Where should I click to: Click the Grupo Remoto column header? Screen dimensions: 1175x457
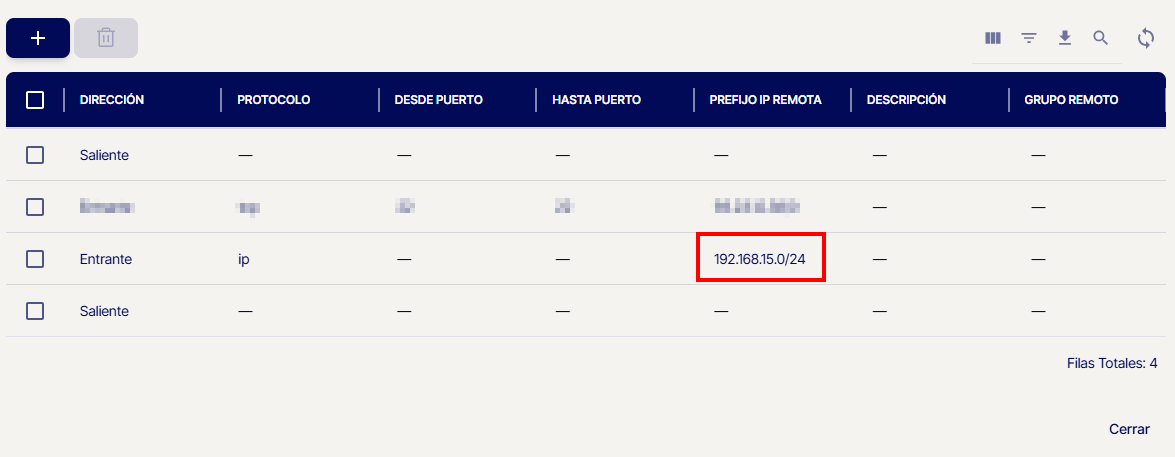[x=1071, y=100]
